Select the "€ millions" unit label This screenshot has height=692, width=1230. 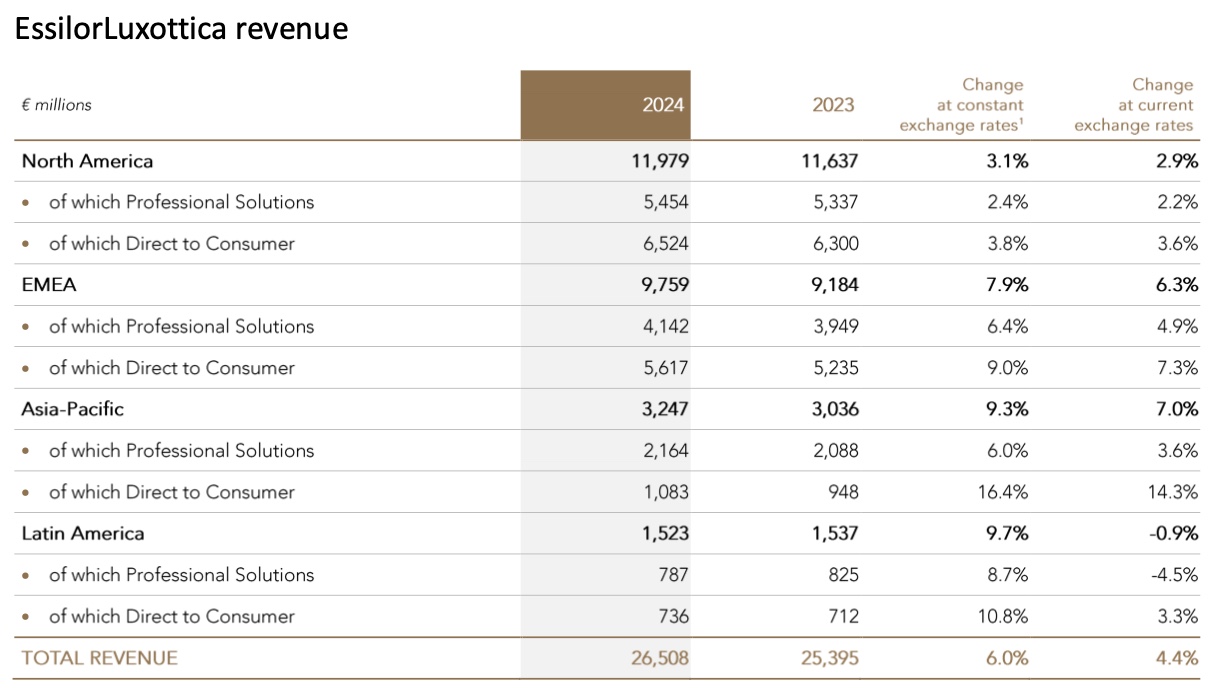[57, 105]
